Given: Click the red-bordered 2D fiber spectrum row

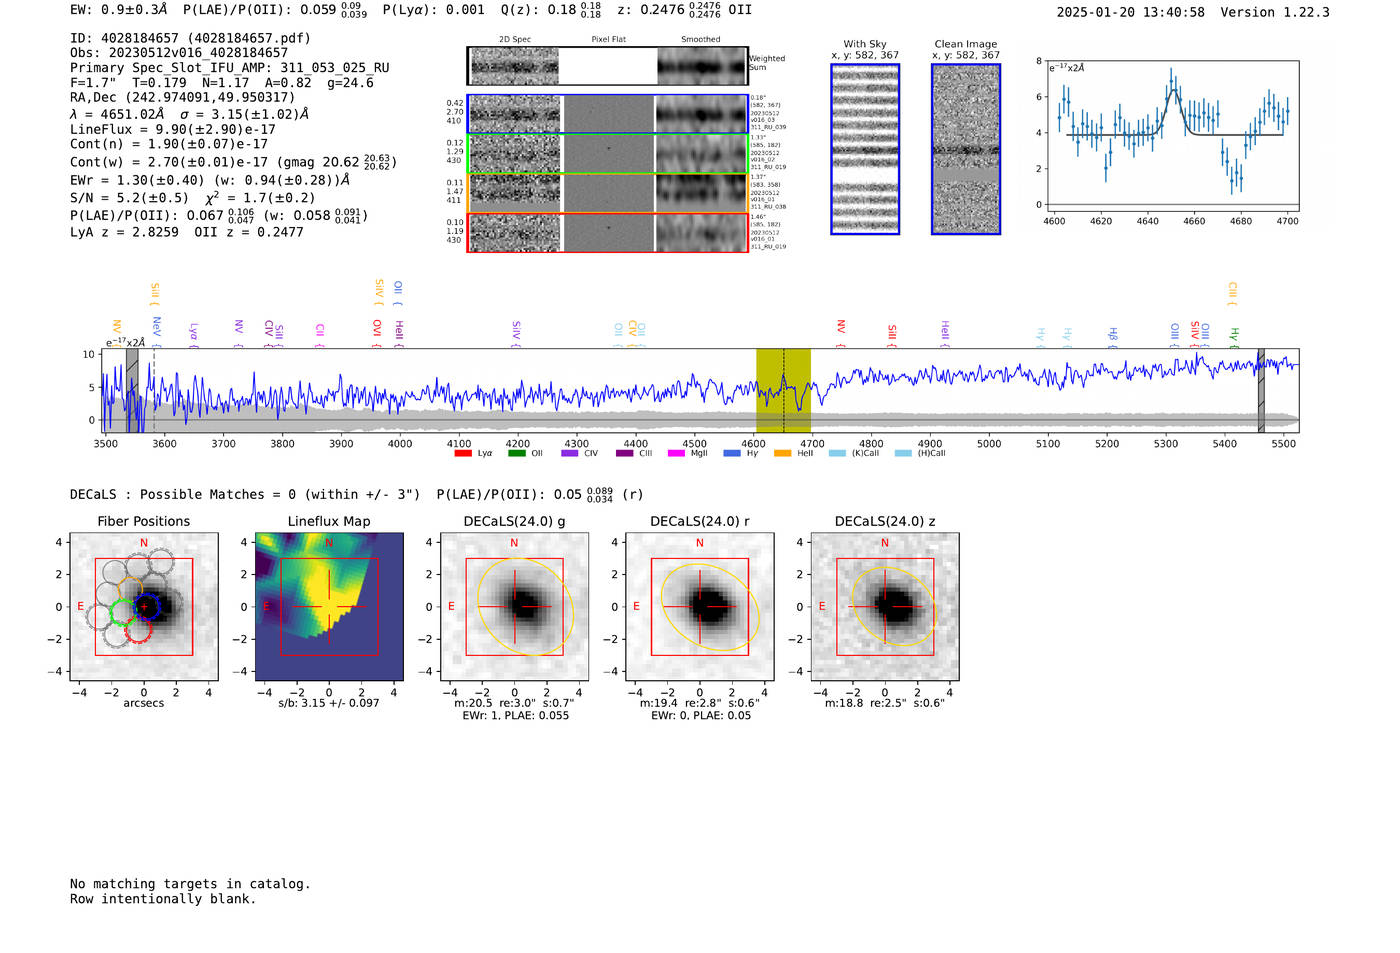Looking at the screenshot, I should pyautogui.click(x=607, y=232).
